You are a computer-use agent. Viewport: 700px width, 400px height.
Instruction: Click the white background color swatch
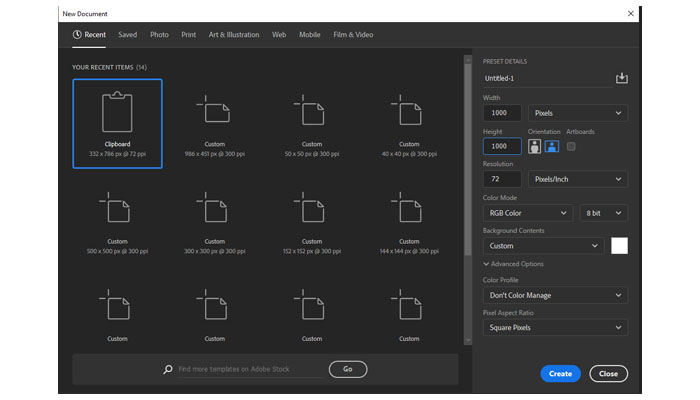click(619, 245)
